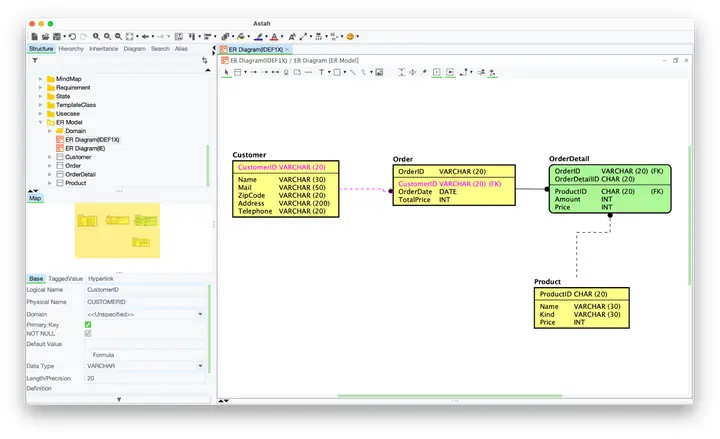Click the horizontal scrollbar below the diagram
This screenshot has width=720, height=439.
pyautogui.click(x=450, y=395)
